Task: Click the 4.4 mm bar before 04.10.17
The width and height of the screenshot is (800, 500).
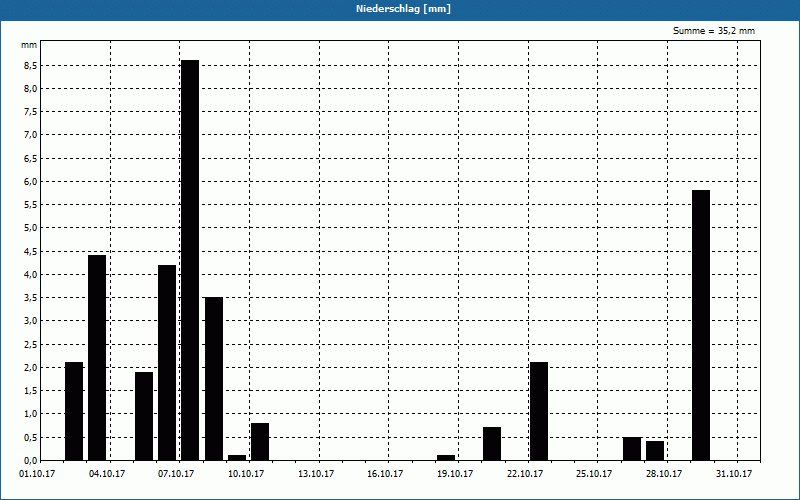Action: click(97, 358)
